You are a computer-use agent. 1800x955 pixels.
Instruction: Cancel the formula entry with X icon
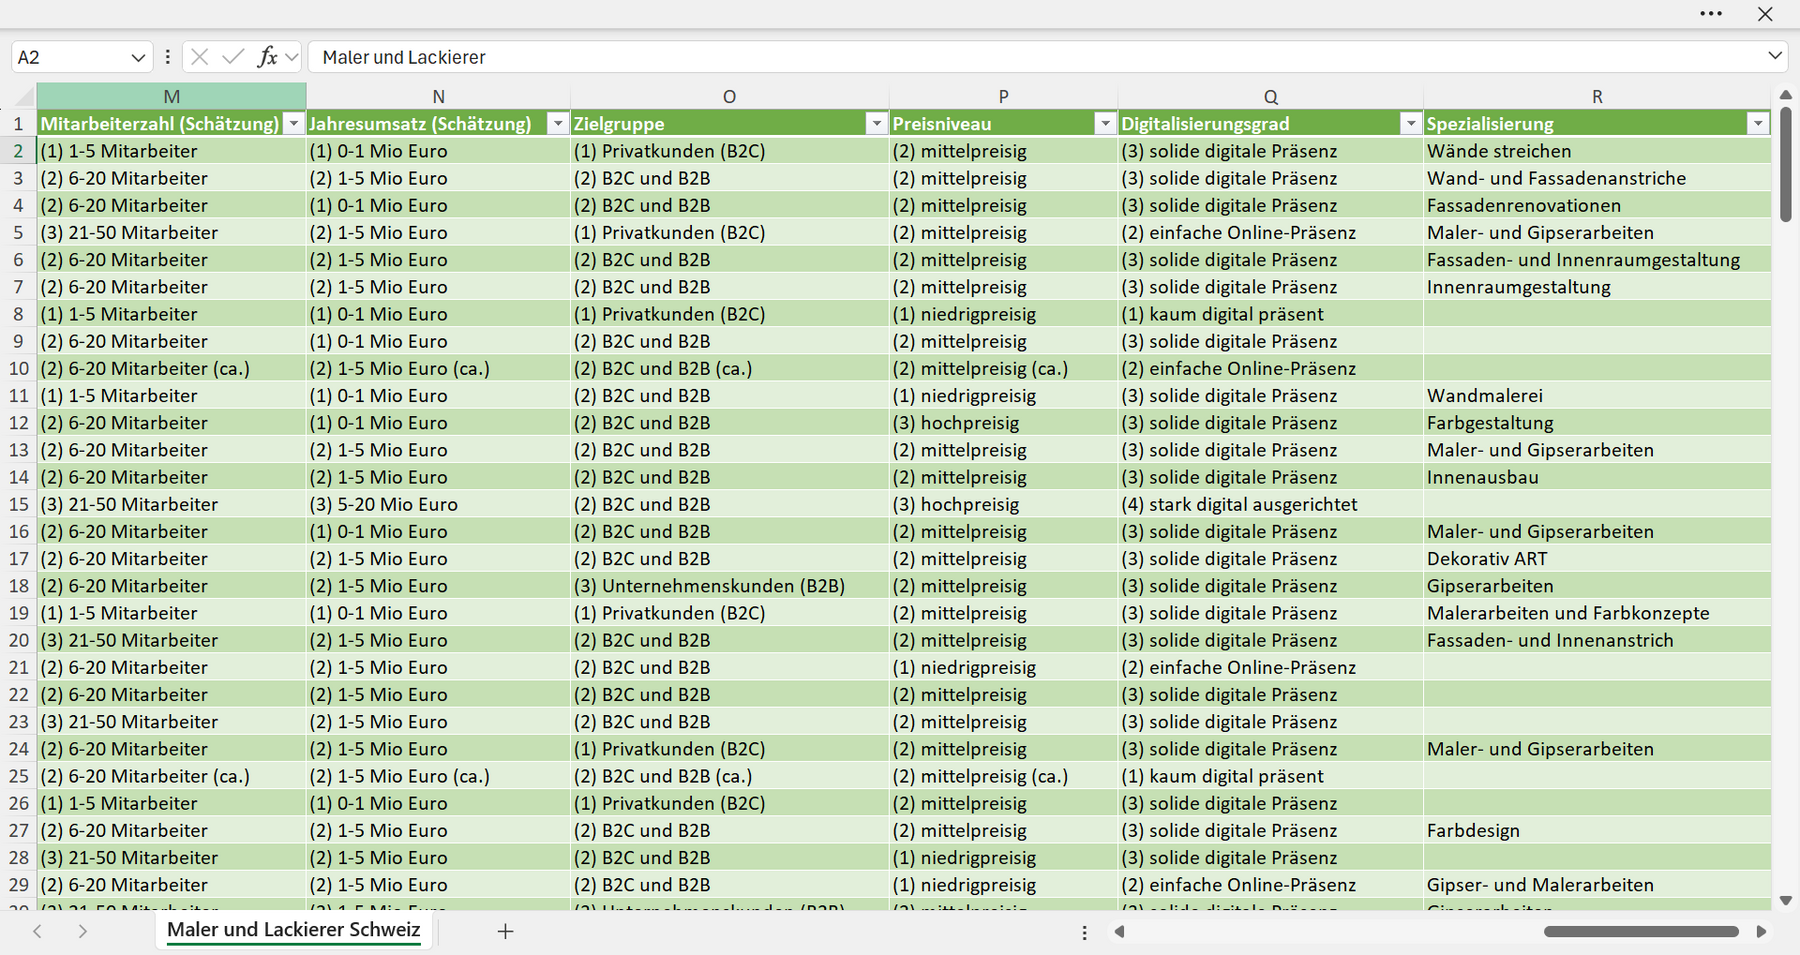(200, 57)
